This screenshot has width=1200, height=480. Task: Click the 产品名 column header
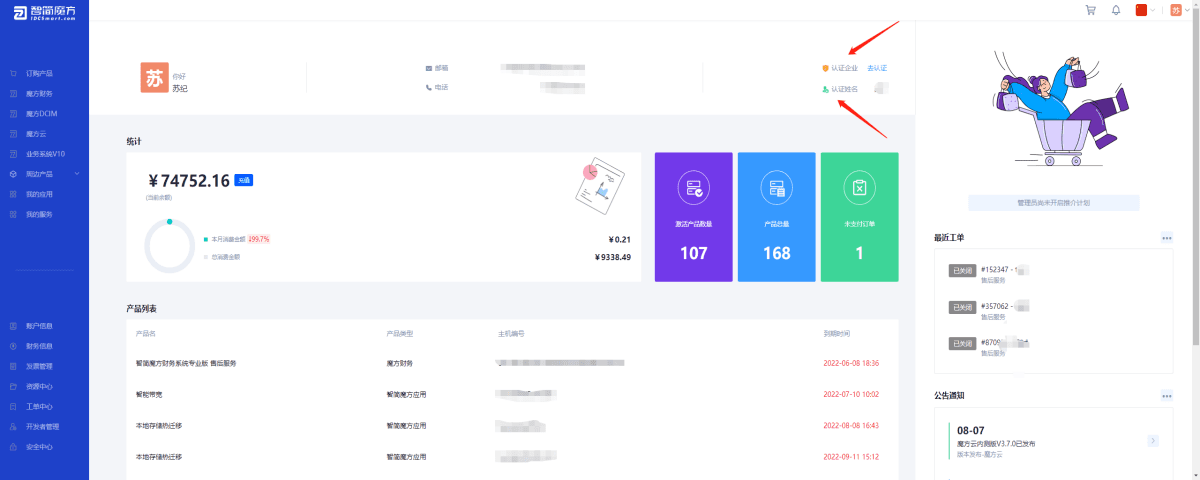pyautogui.click(x=146, y=333)
